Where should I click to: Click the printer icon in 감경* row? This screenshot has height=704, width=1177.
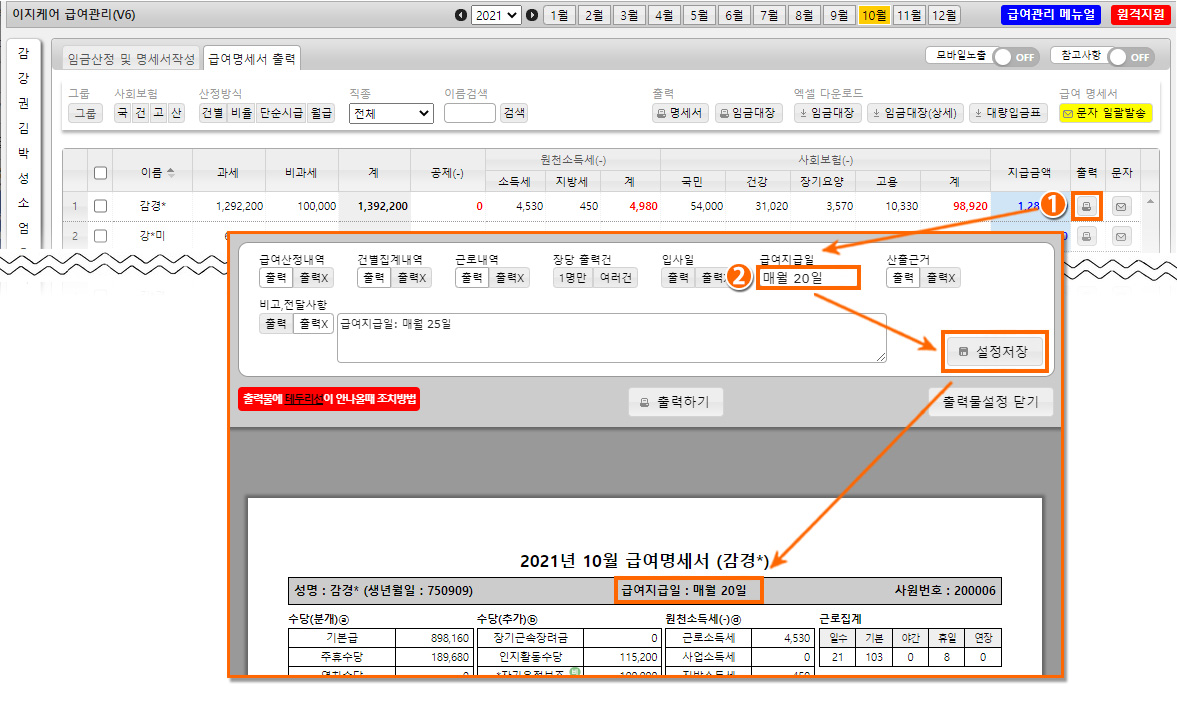[1088, 207]
